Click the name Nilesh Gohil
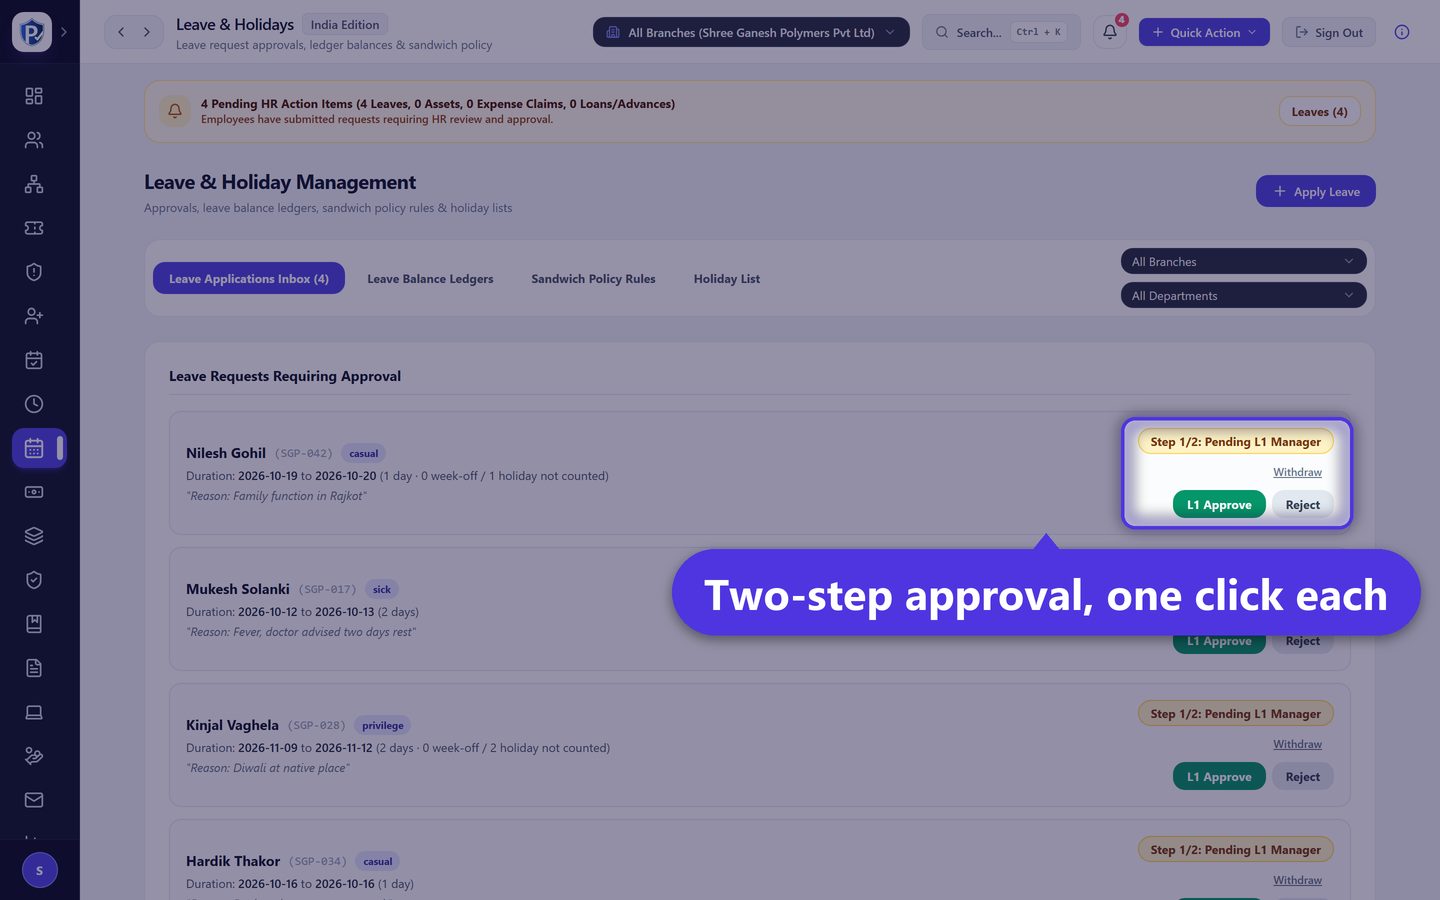1440x900 pixels. pyautogui.click(x=226, y=453)
